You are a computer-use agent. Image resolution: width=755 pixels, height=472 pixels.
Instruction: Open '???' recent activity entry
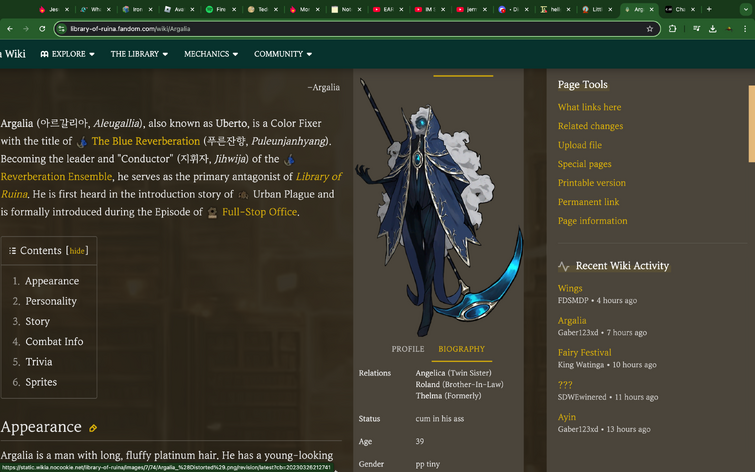(565, 385)
